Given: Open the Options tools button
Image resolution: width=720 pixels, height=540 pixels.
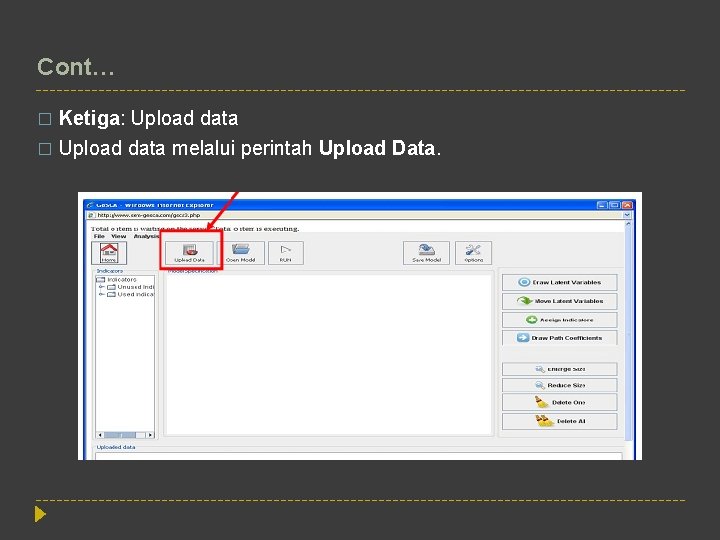Looking at the screenshot, I should 473,253.
